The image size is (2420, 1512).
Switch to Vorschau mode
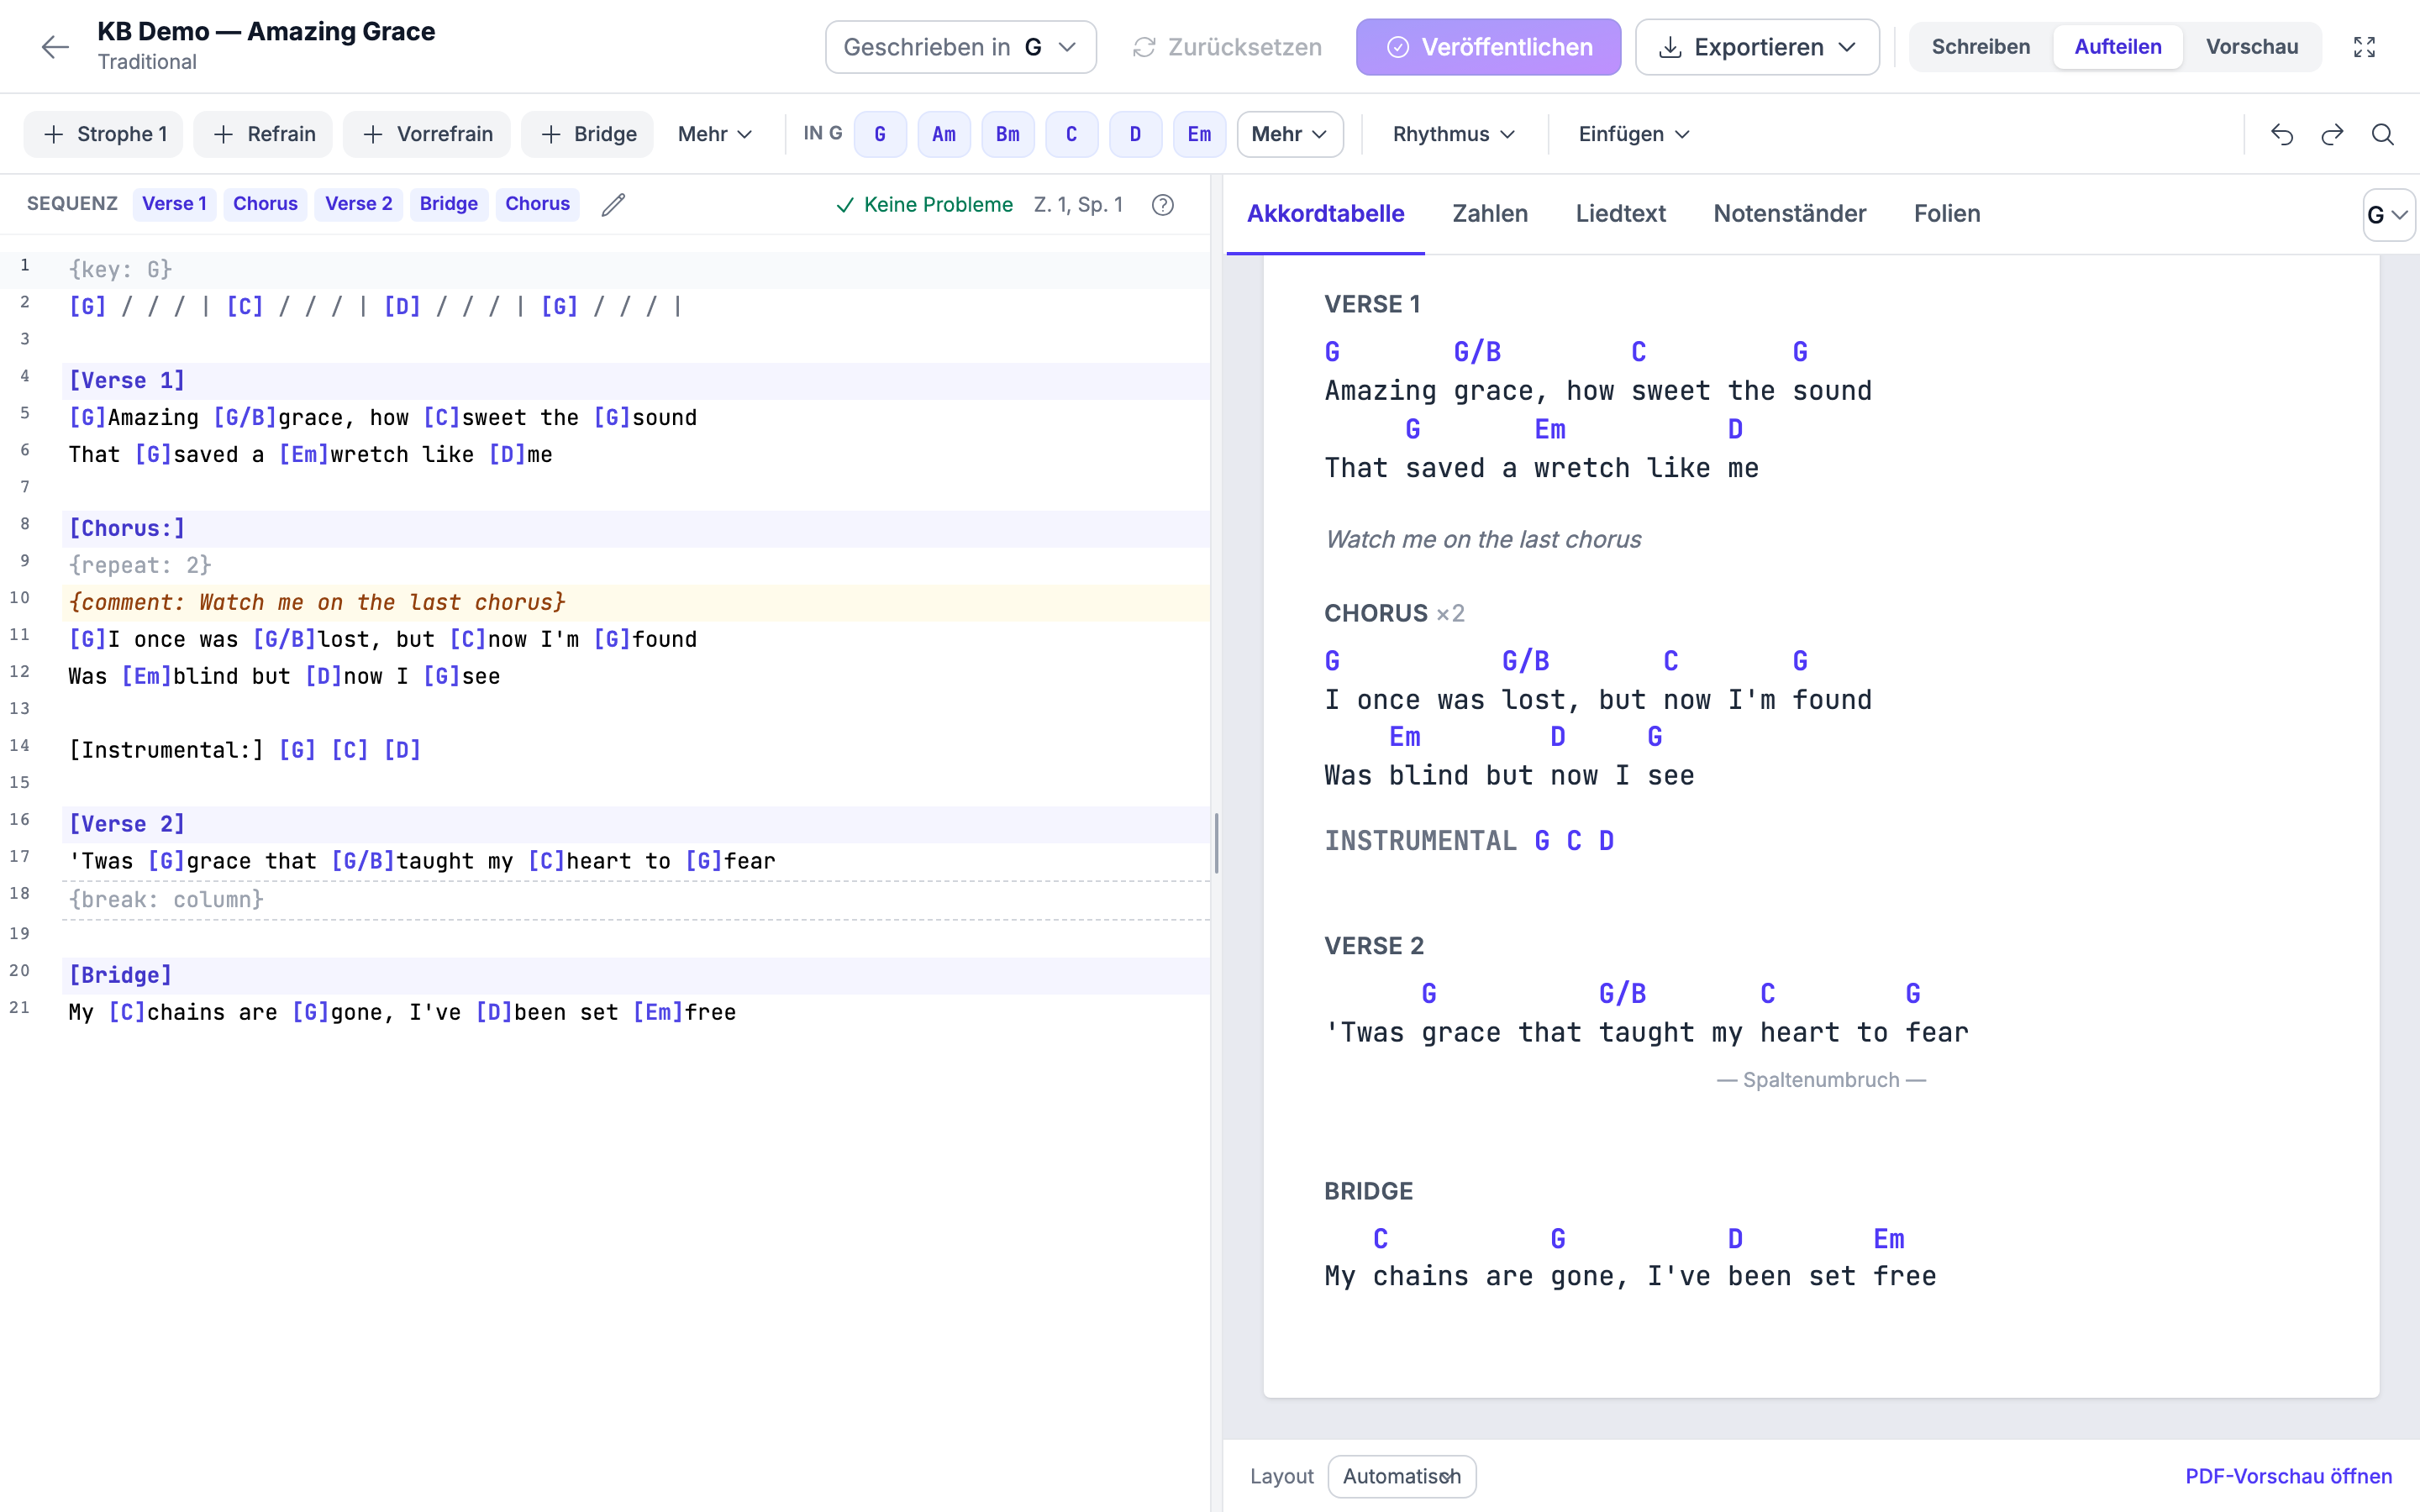2252,47
